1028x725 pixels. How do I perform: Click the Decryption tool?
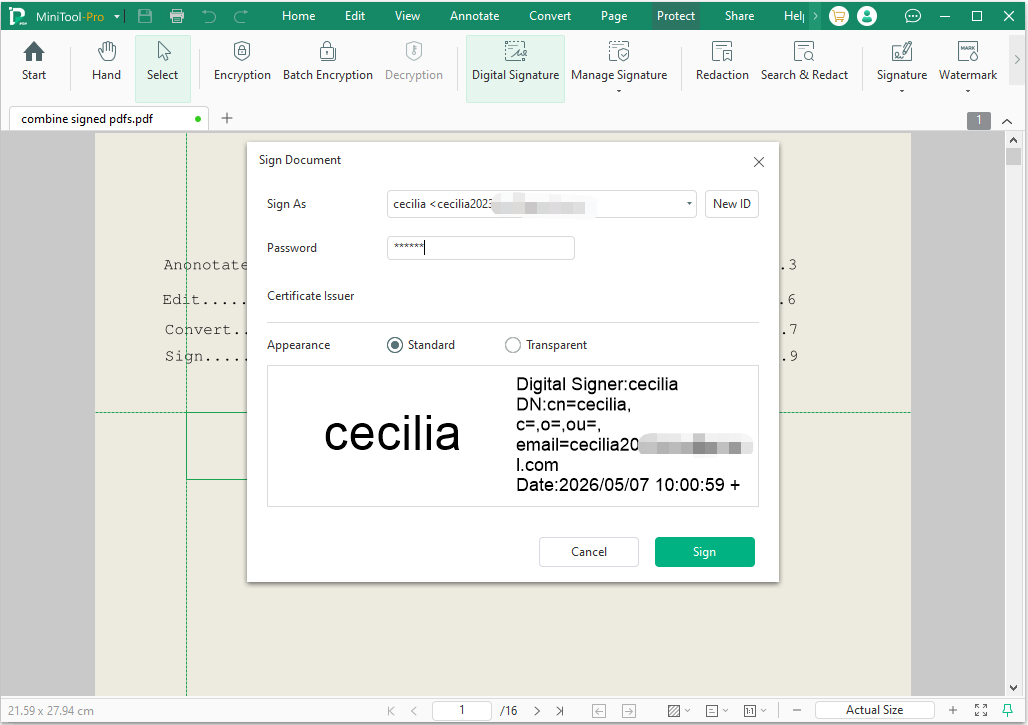click(x=414, y=62)
